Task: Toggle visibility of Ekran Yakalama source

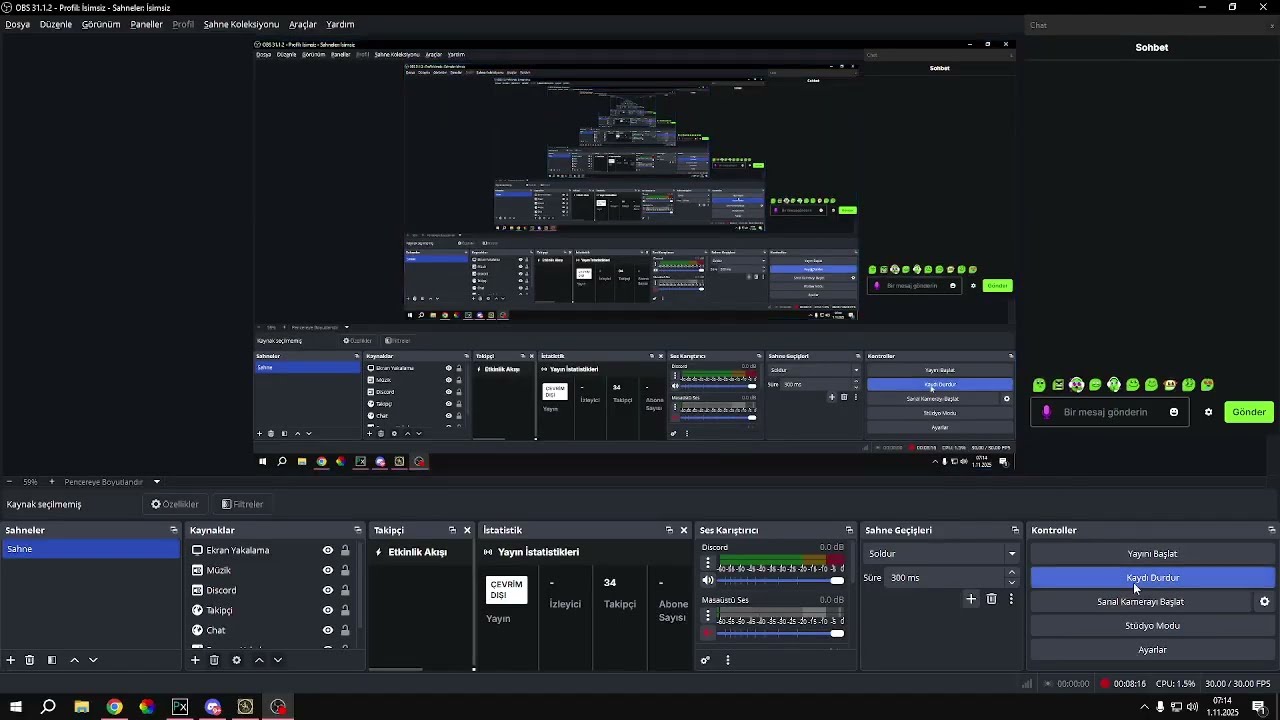Action: 327,550
